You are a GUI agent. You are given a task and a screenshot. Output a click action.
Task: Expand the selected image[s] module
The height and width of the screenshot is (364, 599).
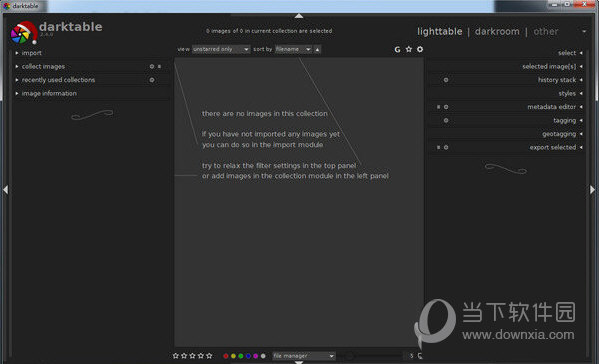tap(507, 66)
